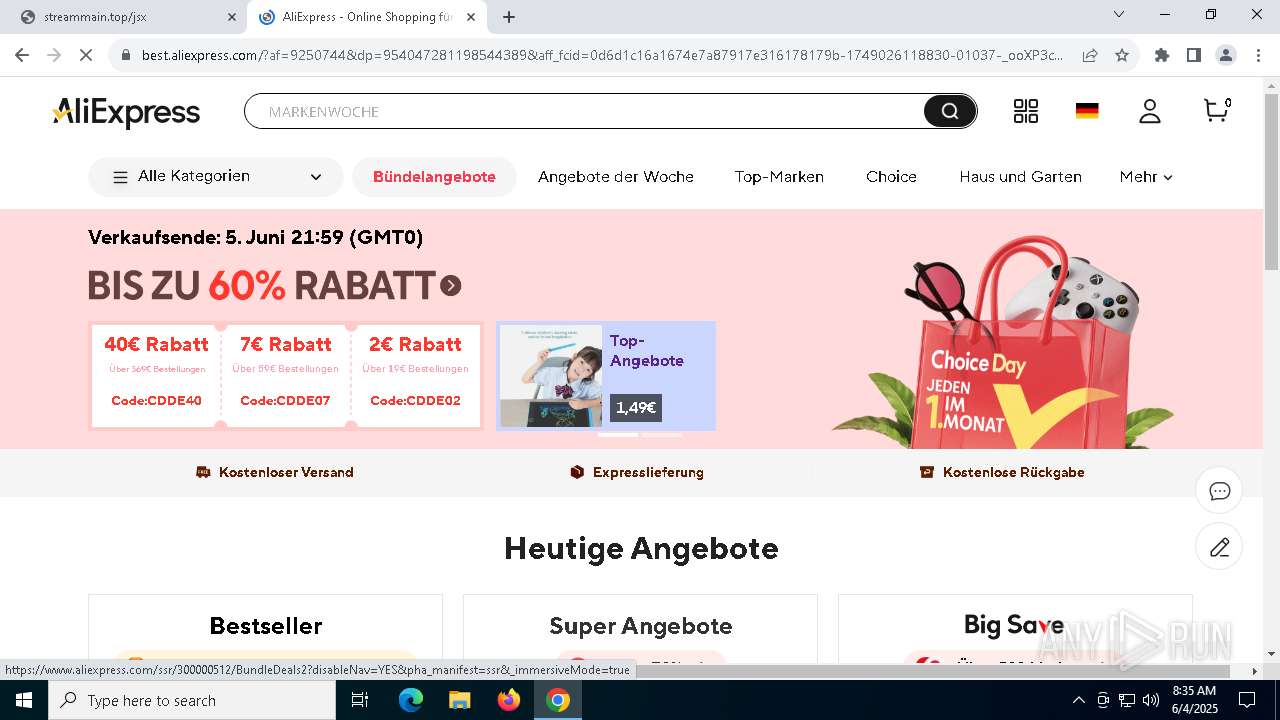Open the shopping cart icon

point(1217,110)
